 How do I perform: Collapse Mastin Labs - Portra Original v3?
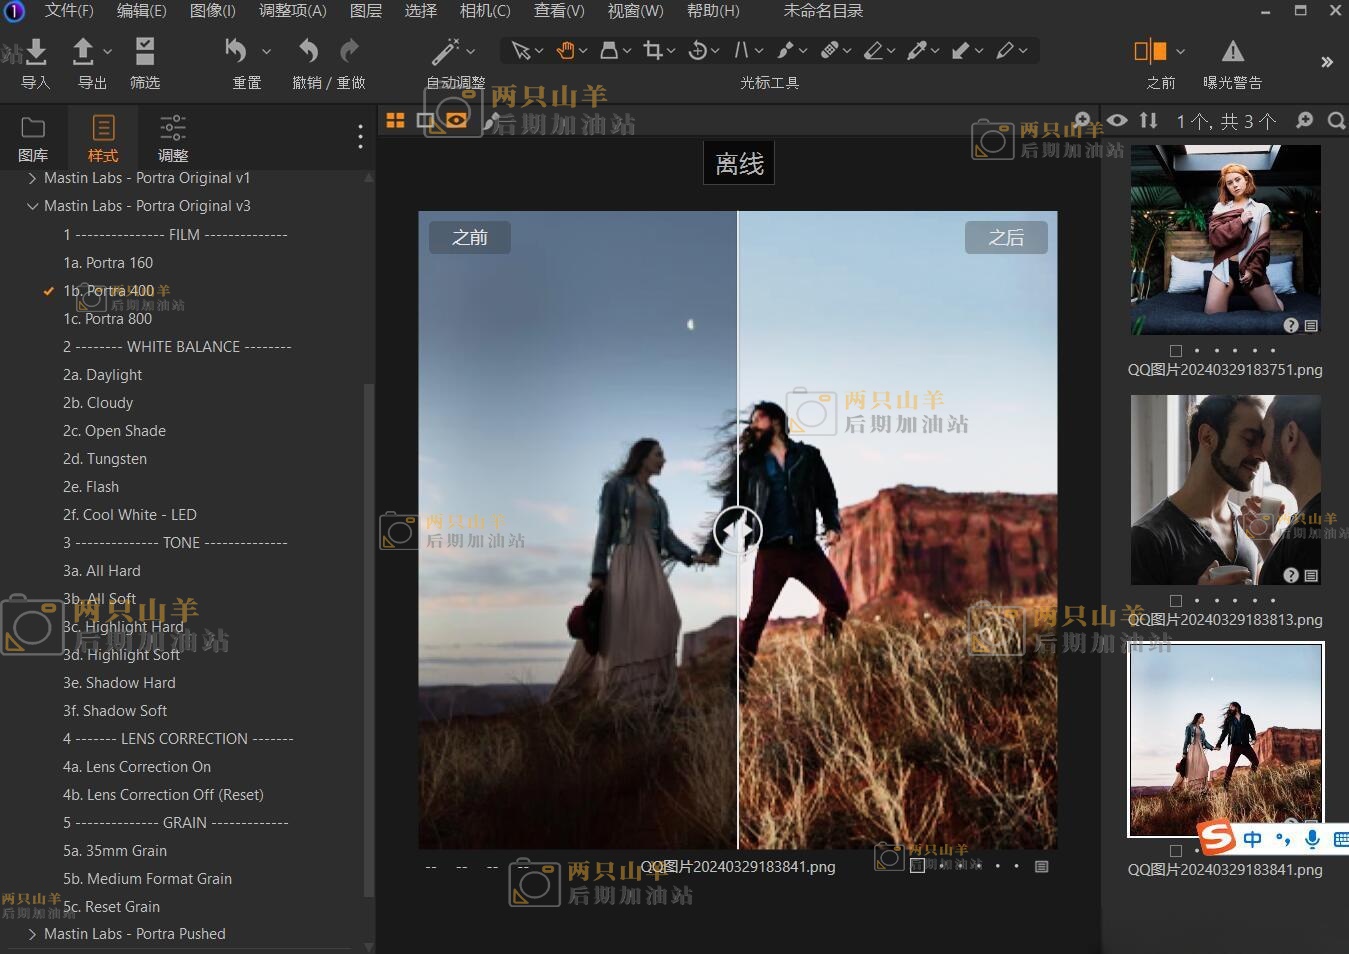point(32,206)
